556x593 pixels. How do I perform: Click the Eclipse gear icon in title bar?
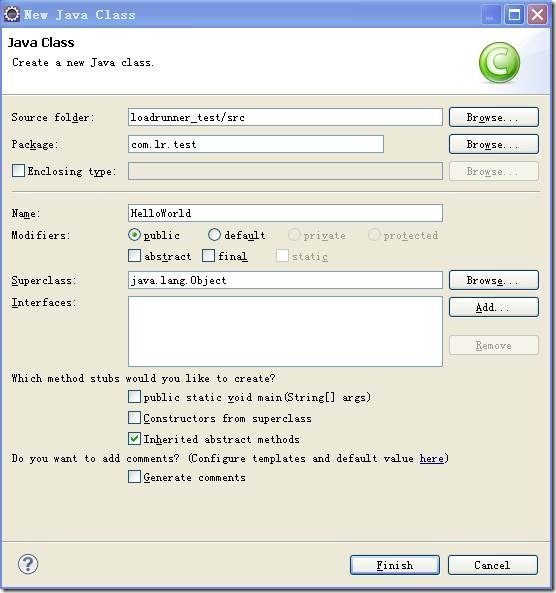[11, 14]
